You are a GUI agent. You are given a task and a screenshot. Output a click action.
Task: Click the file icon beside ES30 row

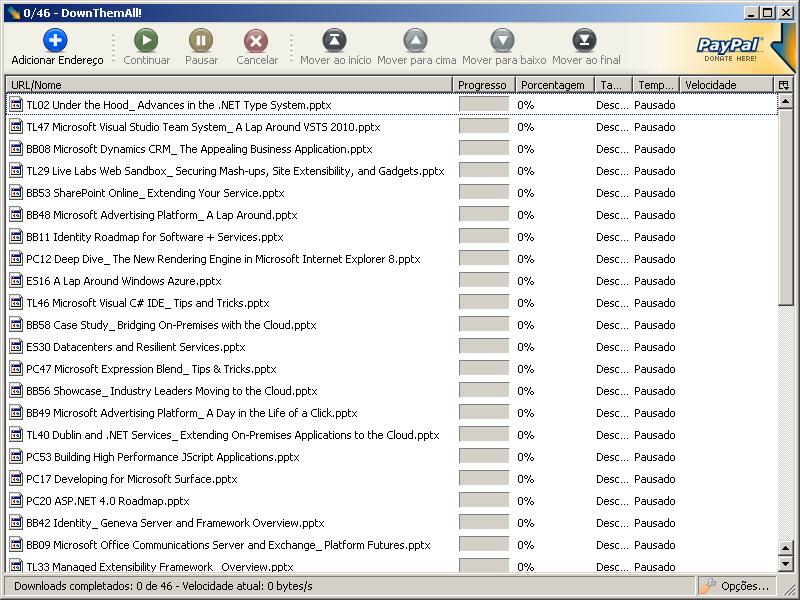[16, 346]
